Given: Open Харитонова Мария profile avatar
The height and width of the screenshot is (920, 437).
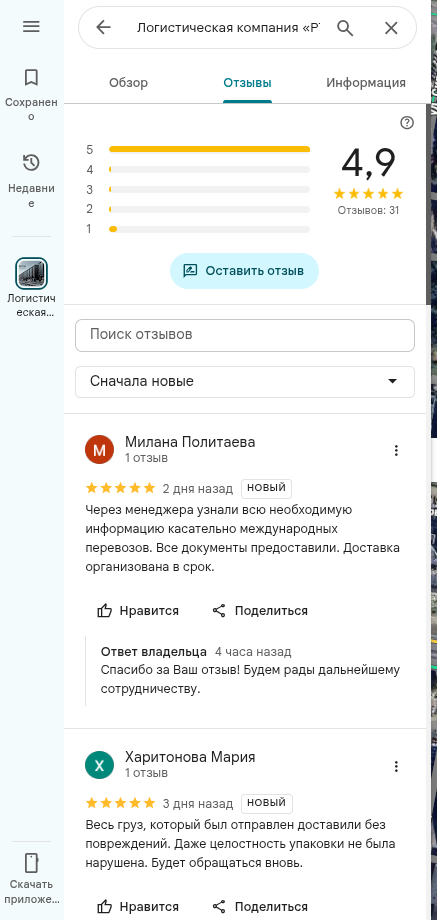Looking at the screenshot, I should click(x=99, y=766).
